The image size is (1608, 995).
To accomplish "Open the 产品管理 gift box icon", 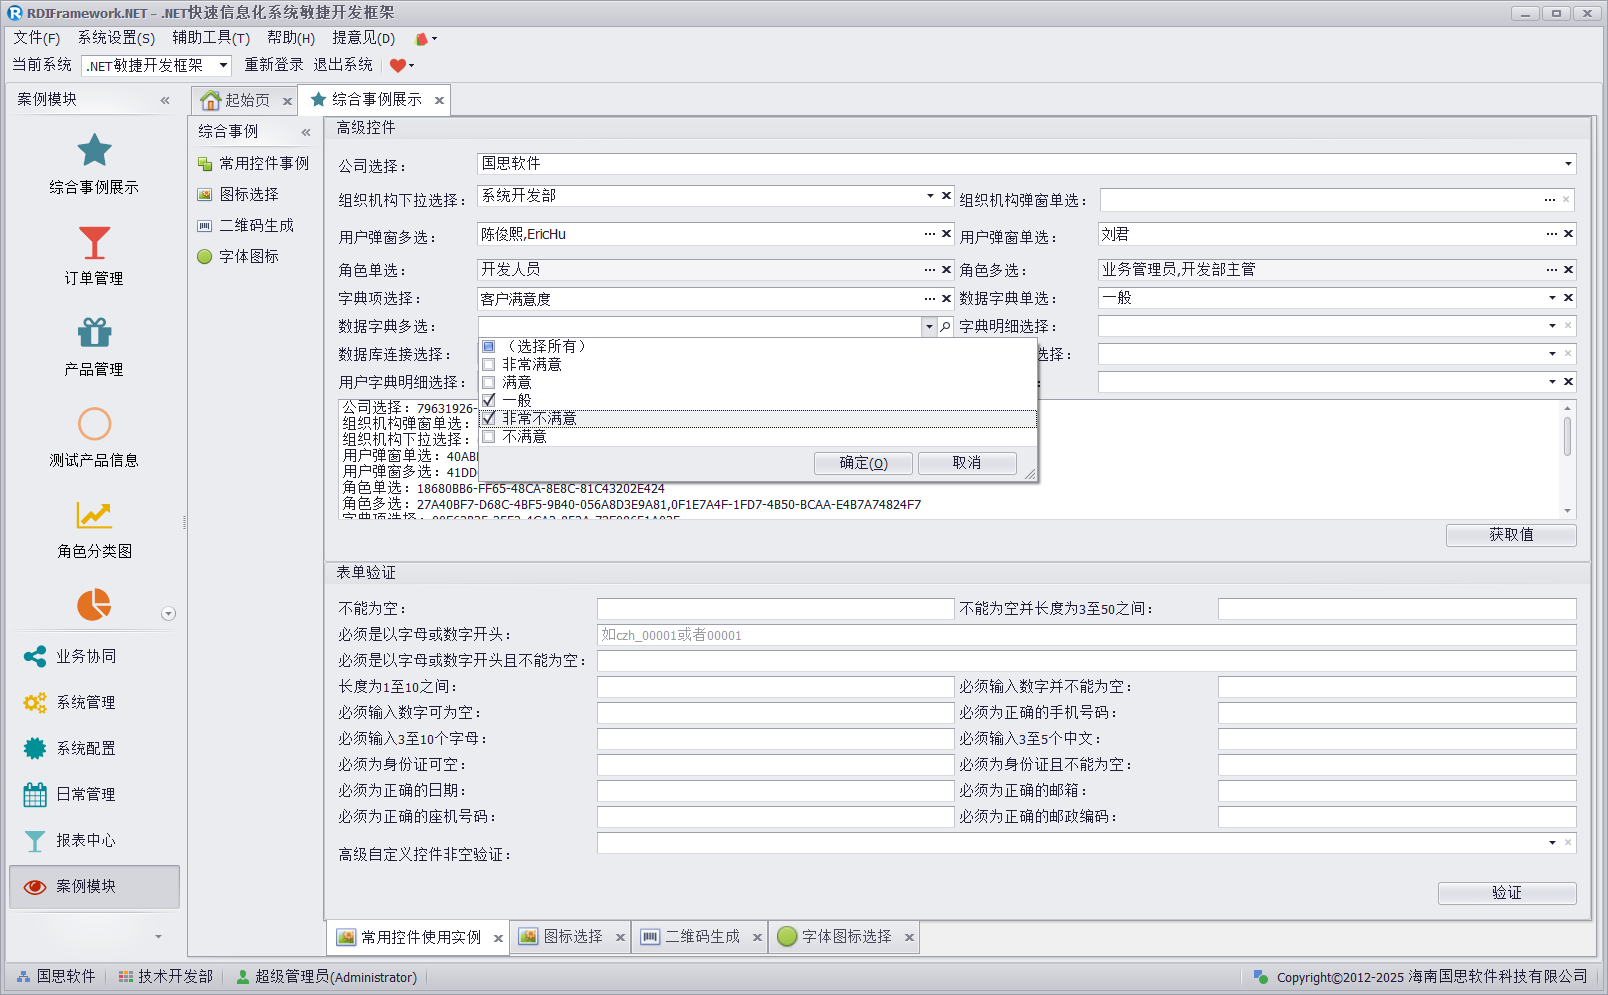I will pyautogui.click(x=94, y=333).
